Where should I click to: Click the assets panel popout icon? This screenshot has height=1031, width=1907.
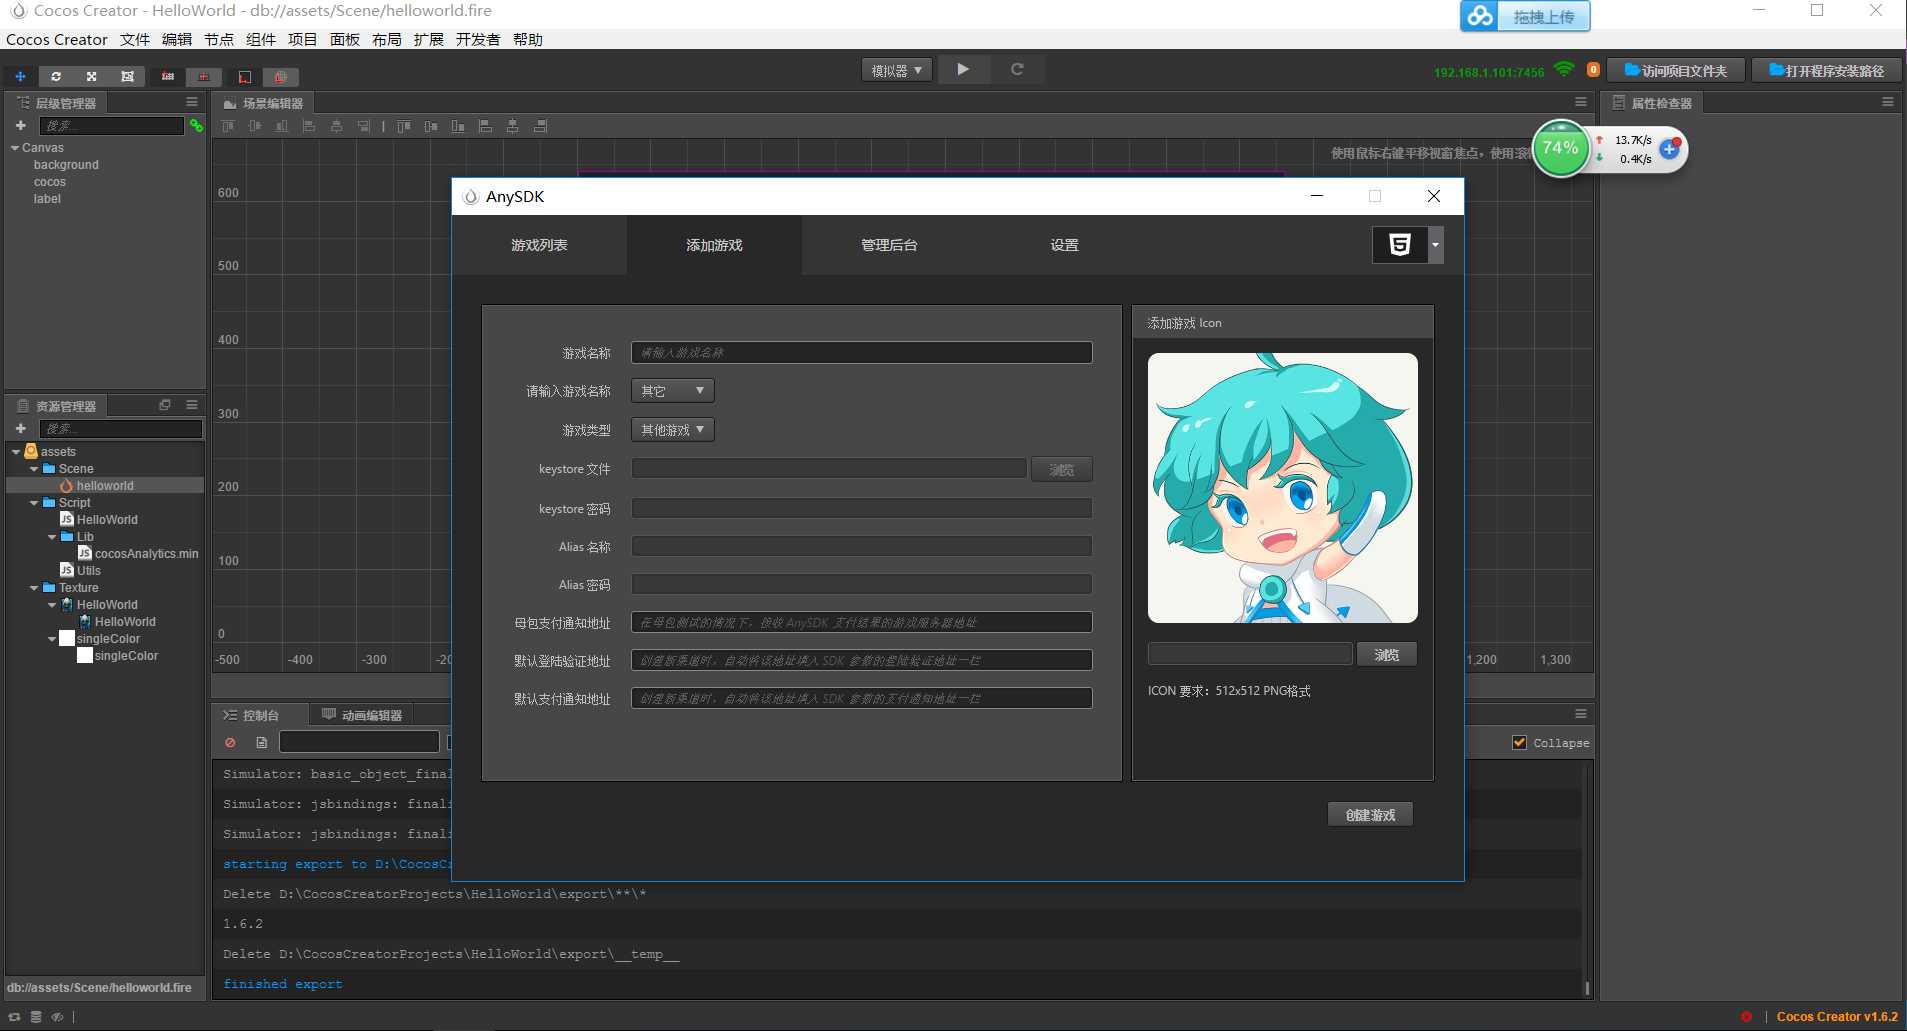(165, 405)
